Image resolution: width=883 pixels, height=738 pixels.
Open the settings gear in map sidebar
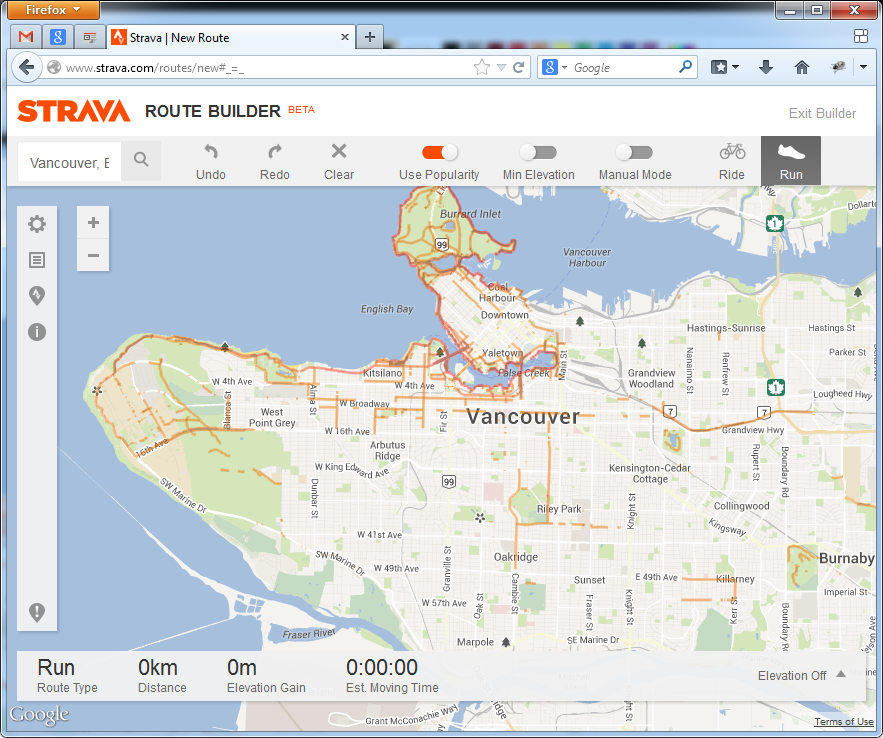37,224
